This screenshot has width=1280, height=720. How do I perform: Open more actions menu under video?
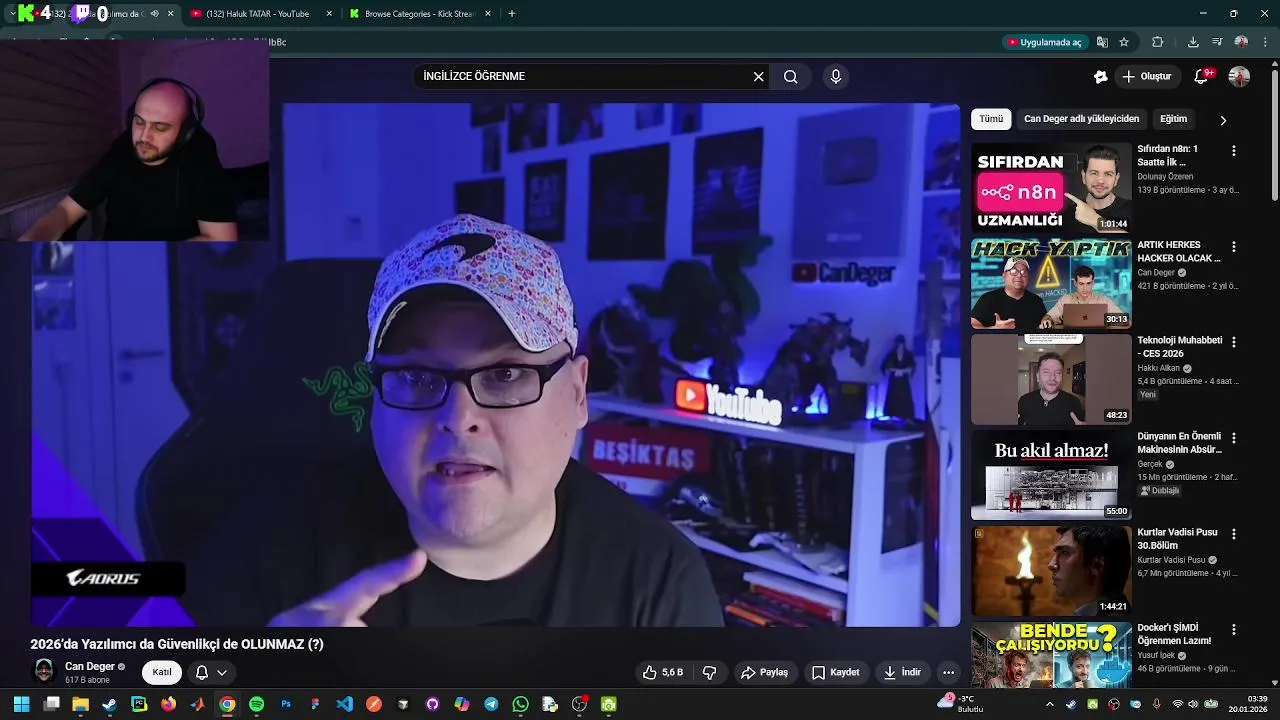coord(949,672)
